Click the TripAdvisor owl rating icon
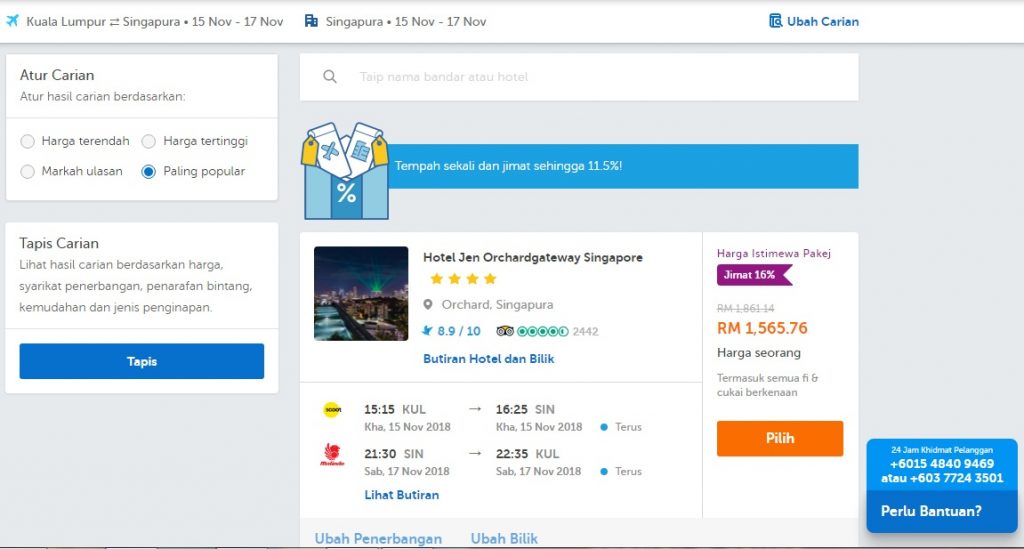 [504, 331]
